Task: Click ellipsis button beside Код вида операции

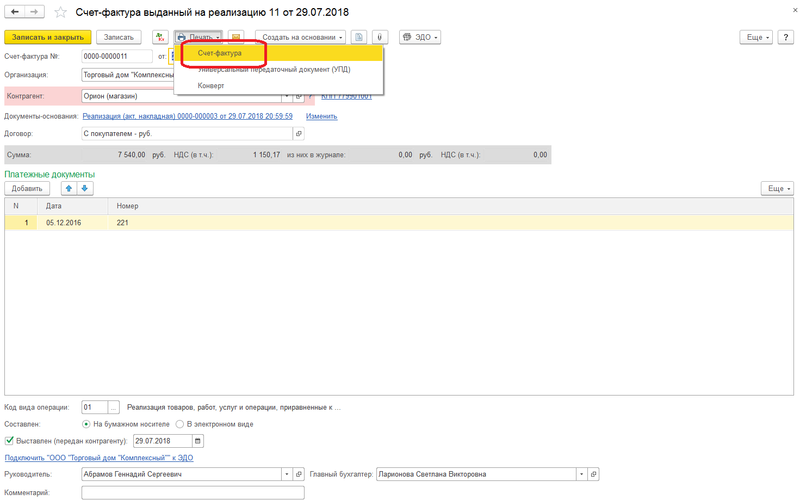Action: coord(113,407)
